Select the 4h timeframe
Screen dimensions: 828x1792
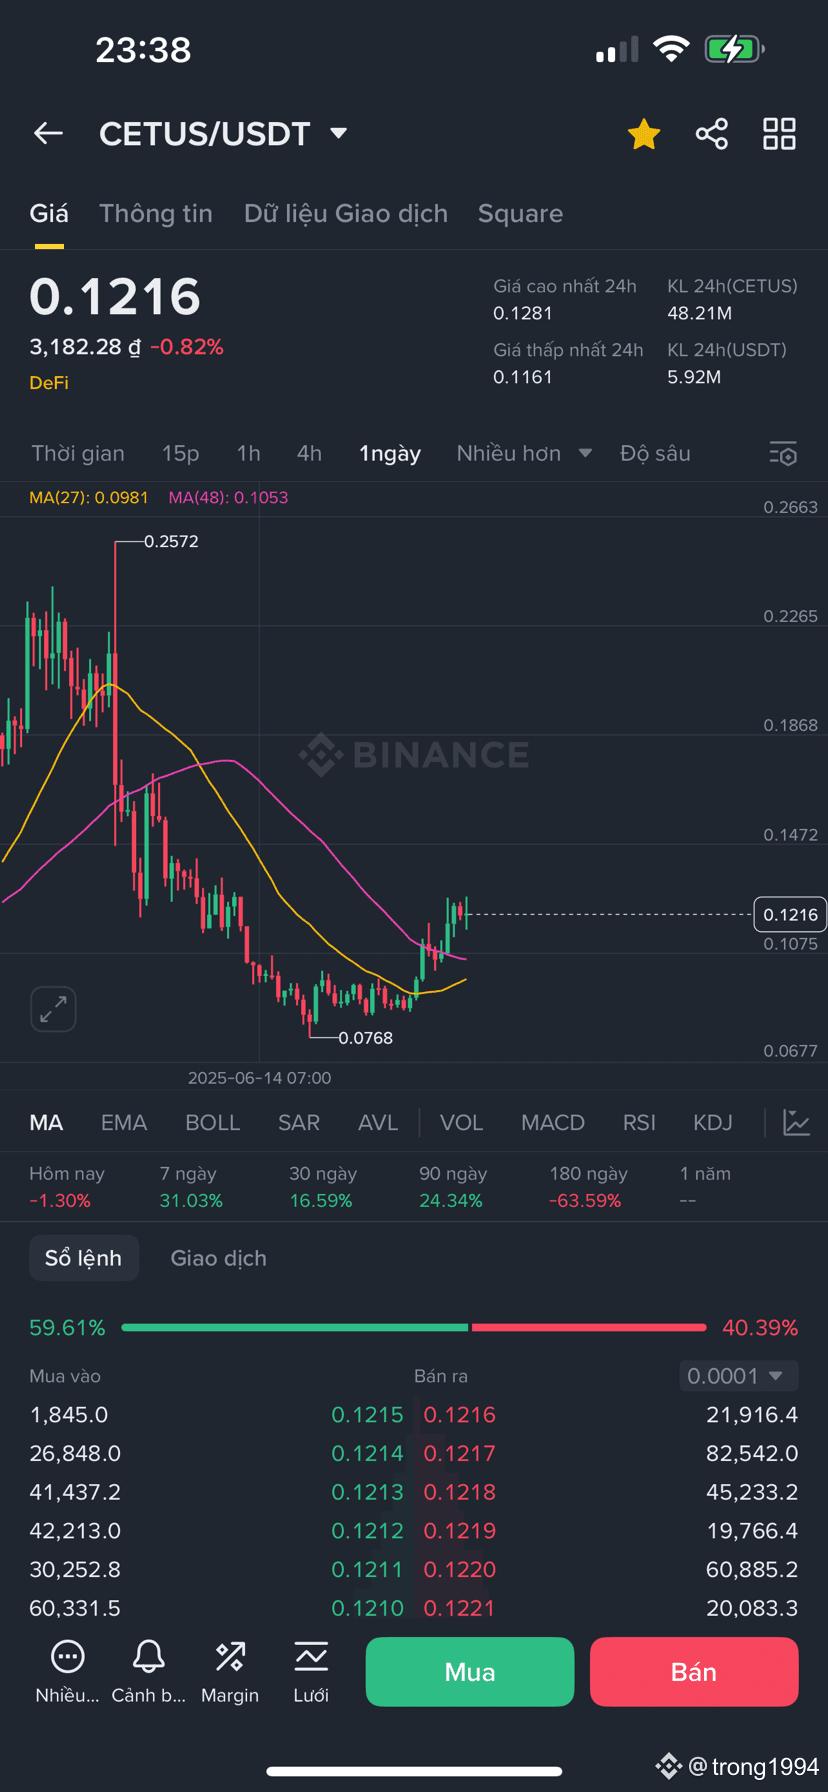pos(309,453)
